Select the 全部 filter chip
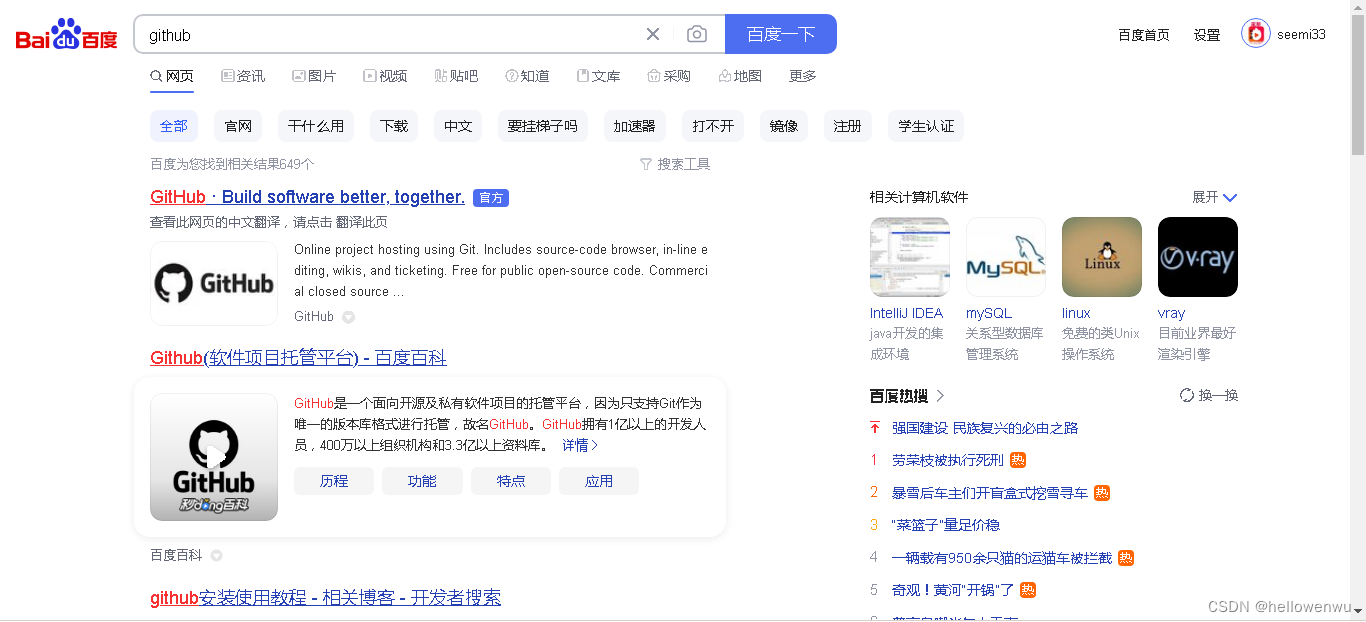1366x622 pixels. coord(174,126)
